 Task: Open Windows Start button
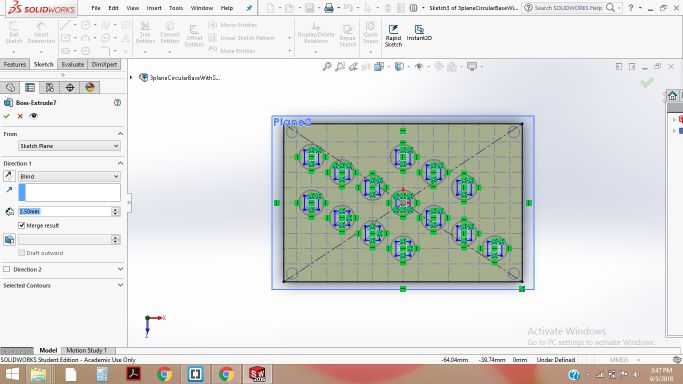(x=12, y=374)
